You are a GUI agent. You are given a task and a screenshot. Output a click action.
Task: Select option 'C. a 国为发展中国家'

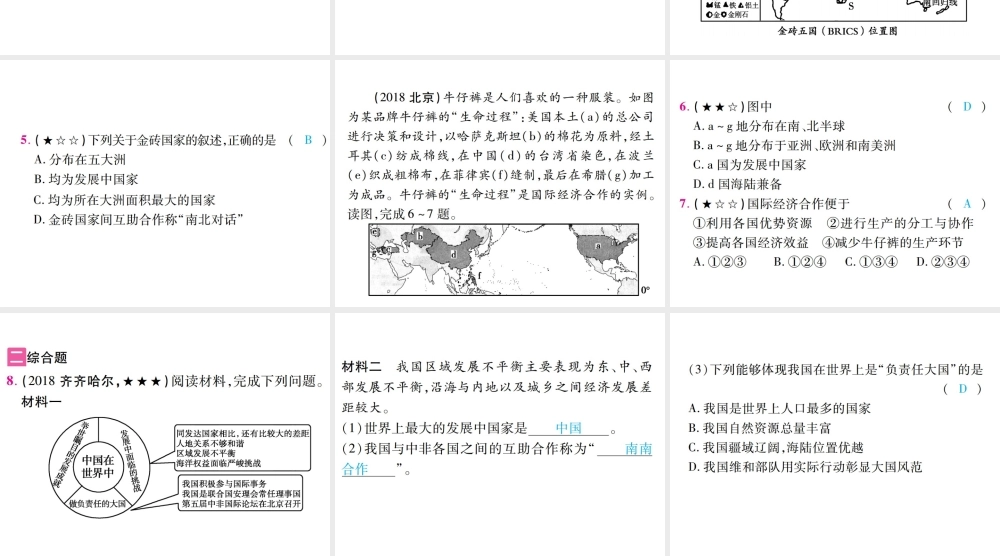750,165
